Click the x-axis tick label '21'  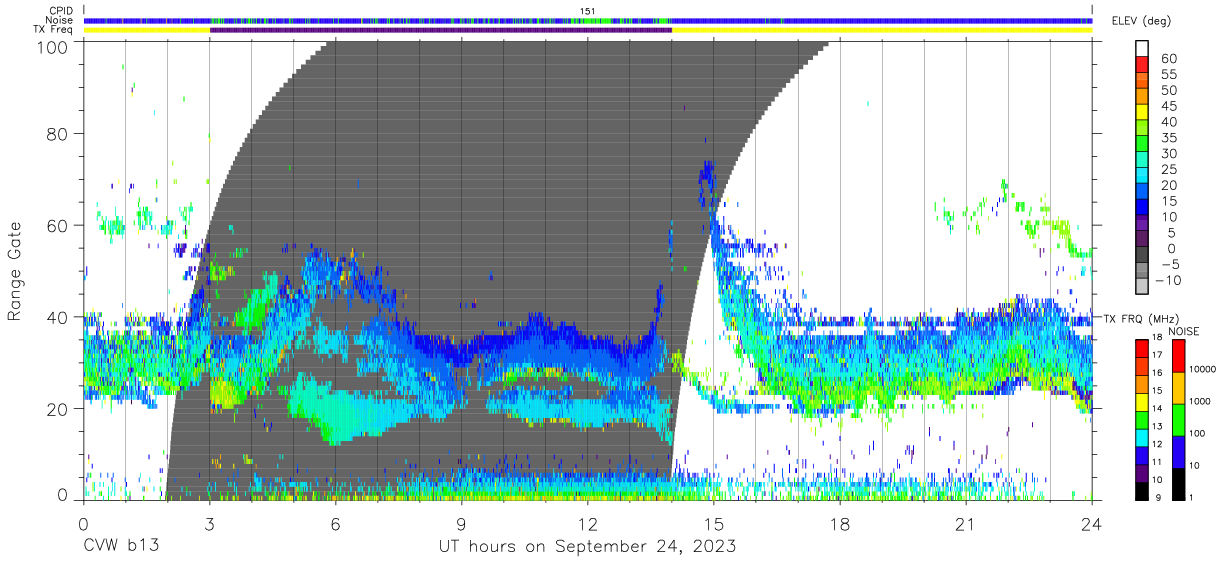[966, 524]
